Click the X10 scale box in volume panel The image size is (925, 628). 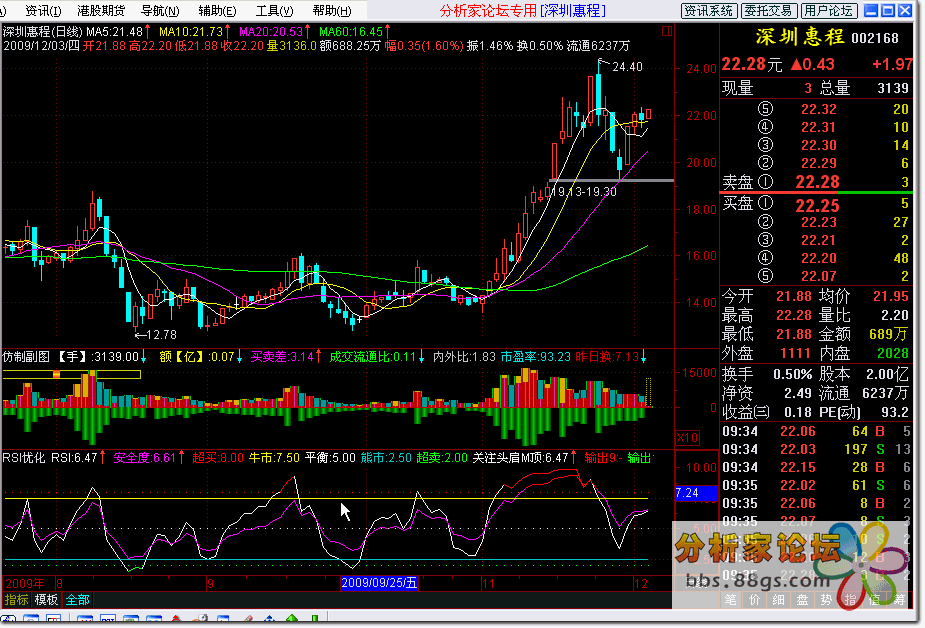point(687,438)
